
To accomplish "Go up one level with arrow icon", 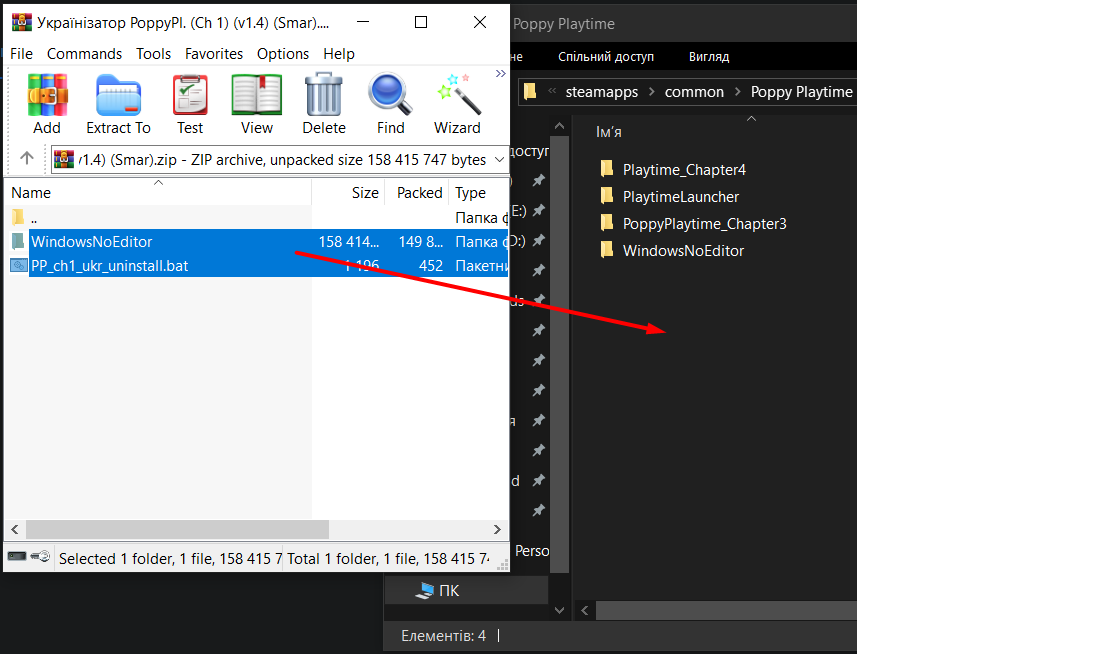I will click(x=27, y=159).
